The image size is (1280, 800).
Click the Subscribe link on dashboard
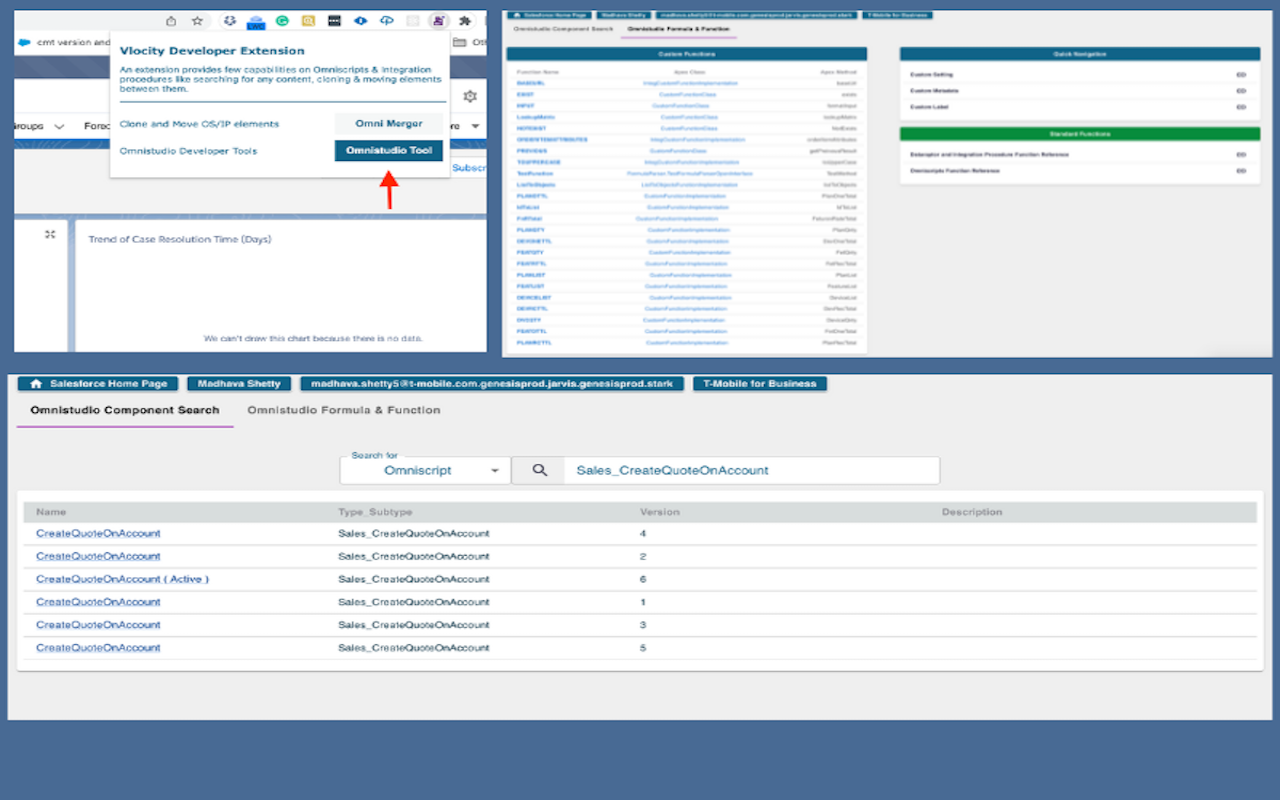tap(469, 169)
